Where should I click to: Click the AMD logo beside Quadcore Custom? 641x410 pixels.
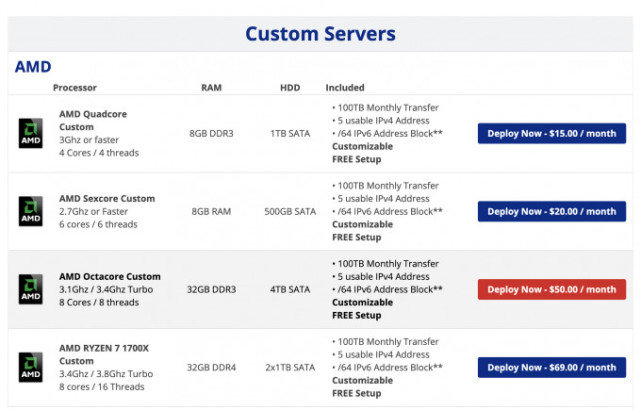tap(31, 133)
